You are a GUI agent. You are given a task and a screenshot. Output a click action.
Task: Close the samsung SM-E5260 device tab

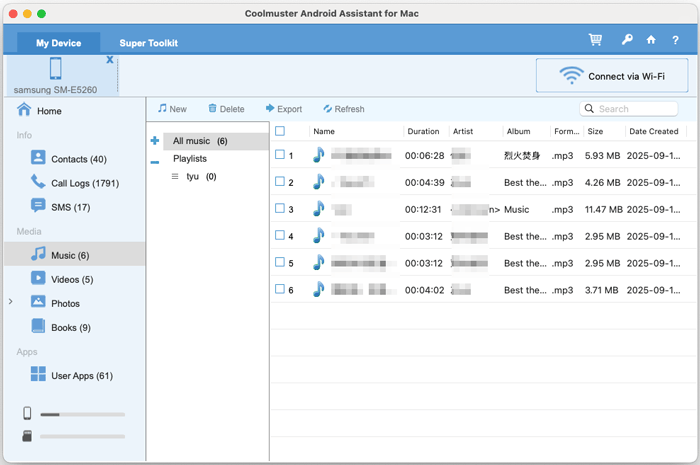click(x=109, y=60)
